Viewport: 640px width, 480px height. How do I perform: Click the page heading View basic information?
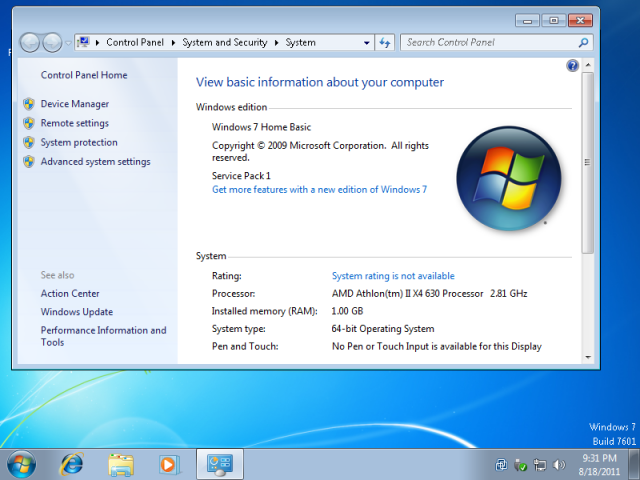point(320,82)
